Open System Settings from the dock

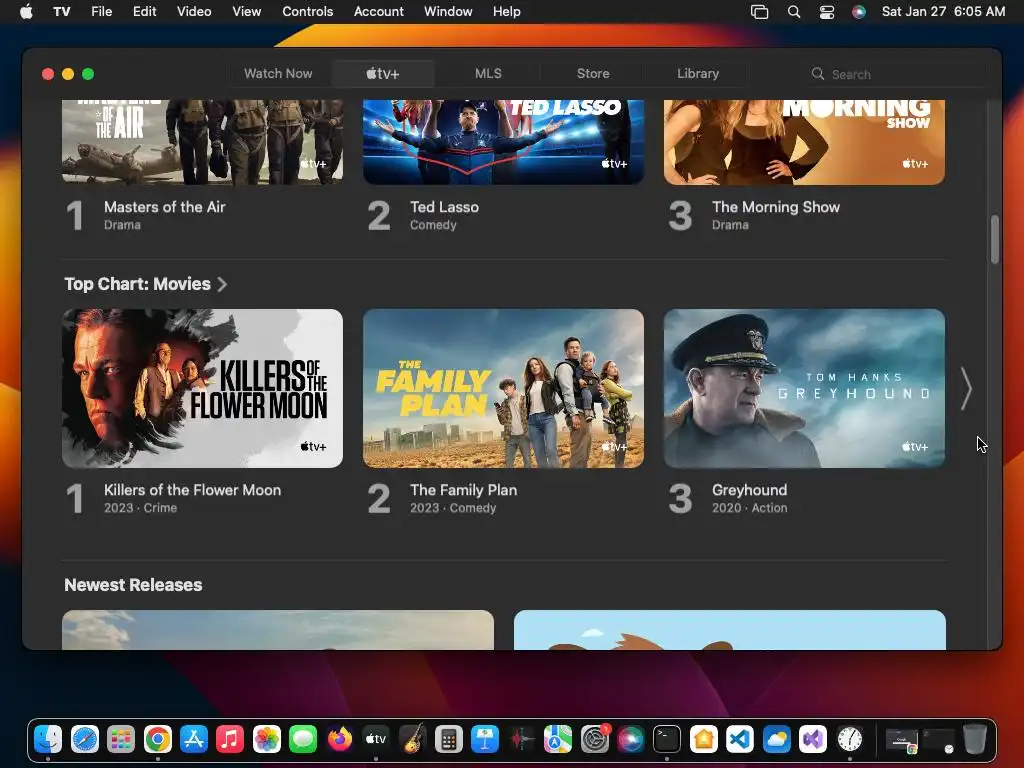tap(594, 739)
